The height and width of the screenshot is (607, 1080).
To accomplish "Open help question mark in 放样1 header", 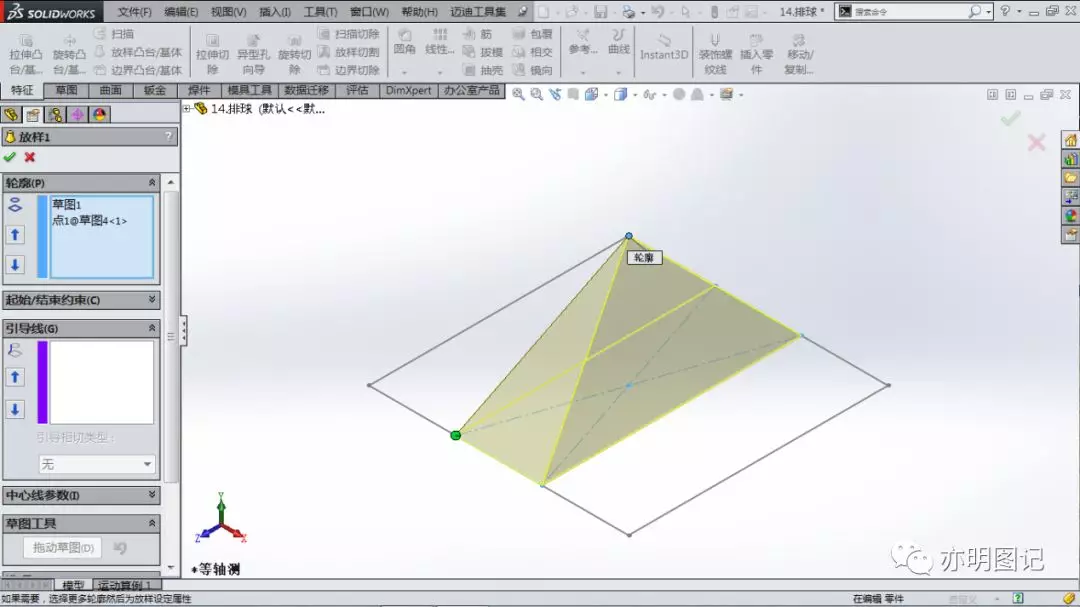I will [x=168, y=136].
